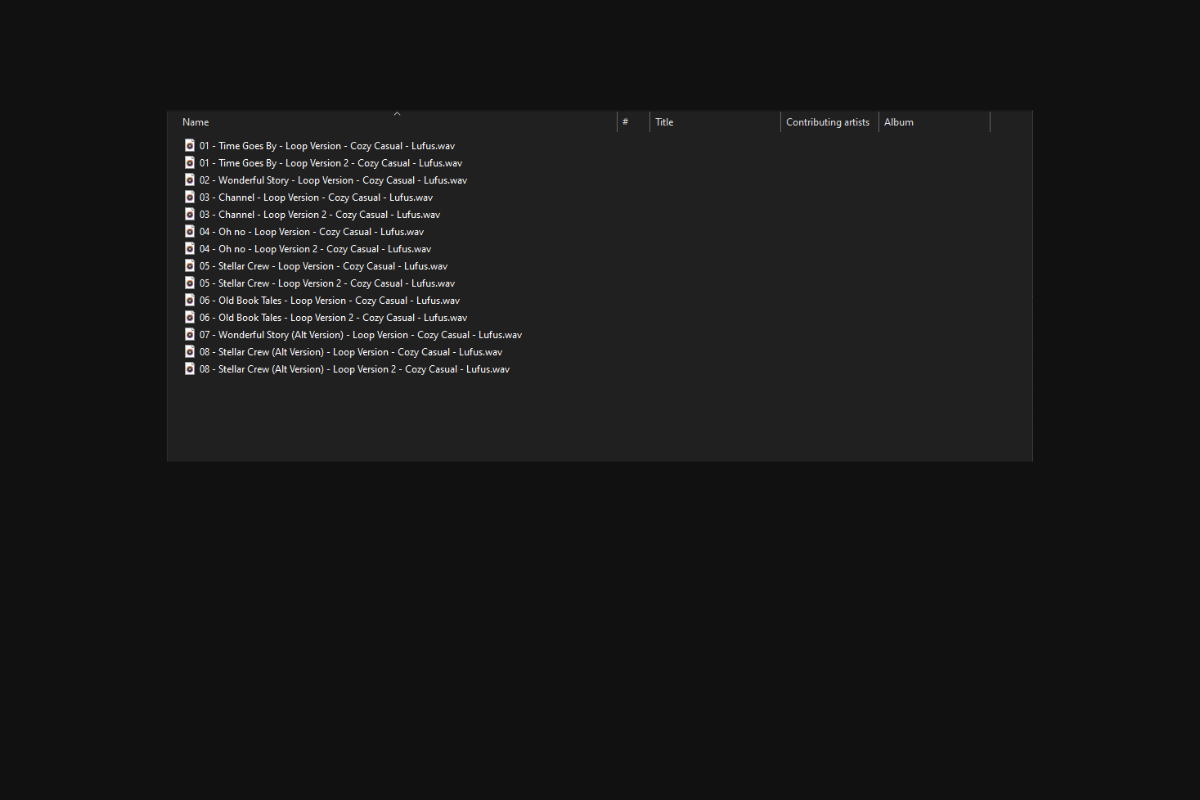Viewport: 1200px width, 800px height.
Task: Select 01 - Time Goes By - Loop Version 2 file
Action: click(330, 163)
